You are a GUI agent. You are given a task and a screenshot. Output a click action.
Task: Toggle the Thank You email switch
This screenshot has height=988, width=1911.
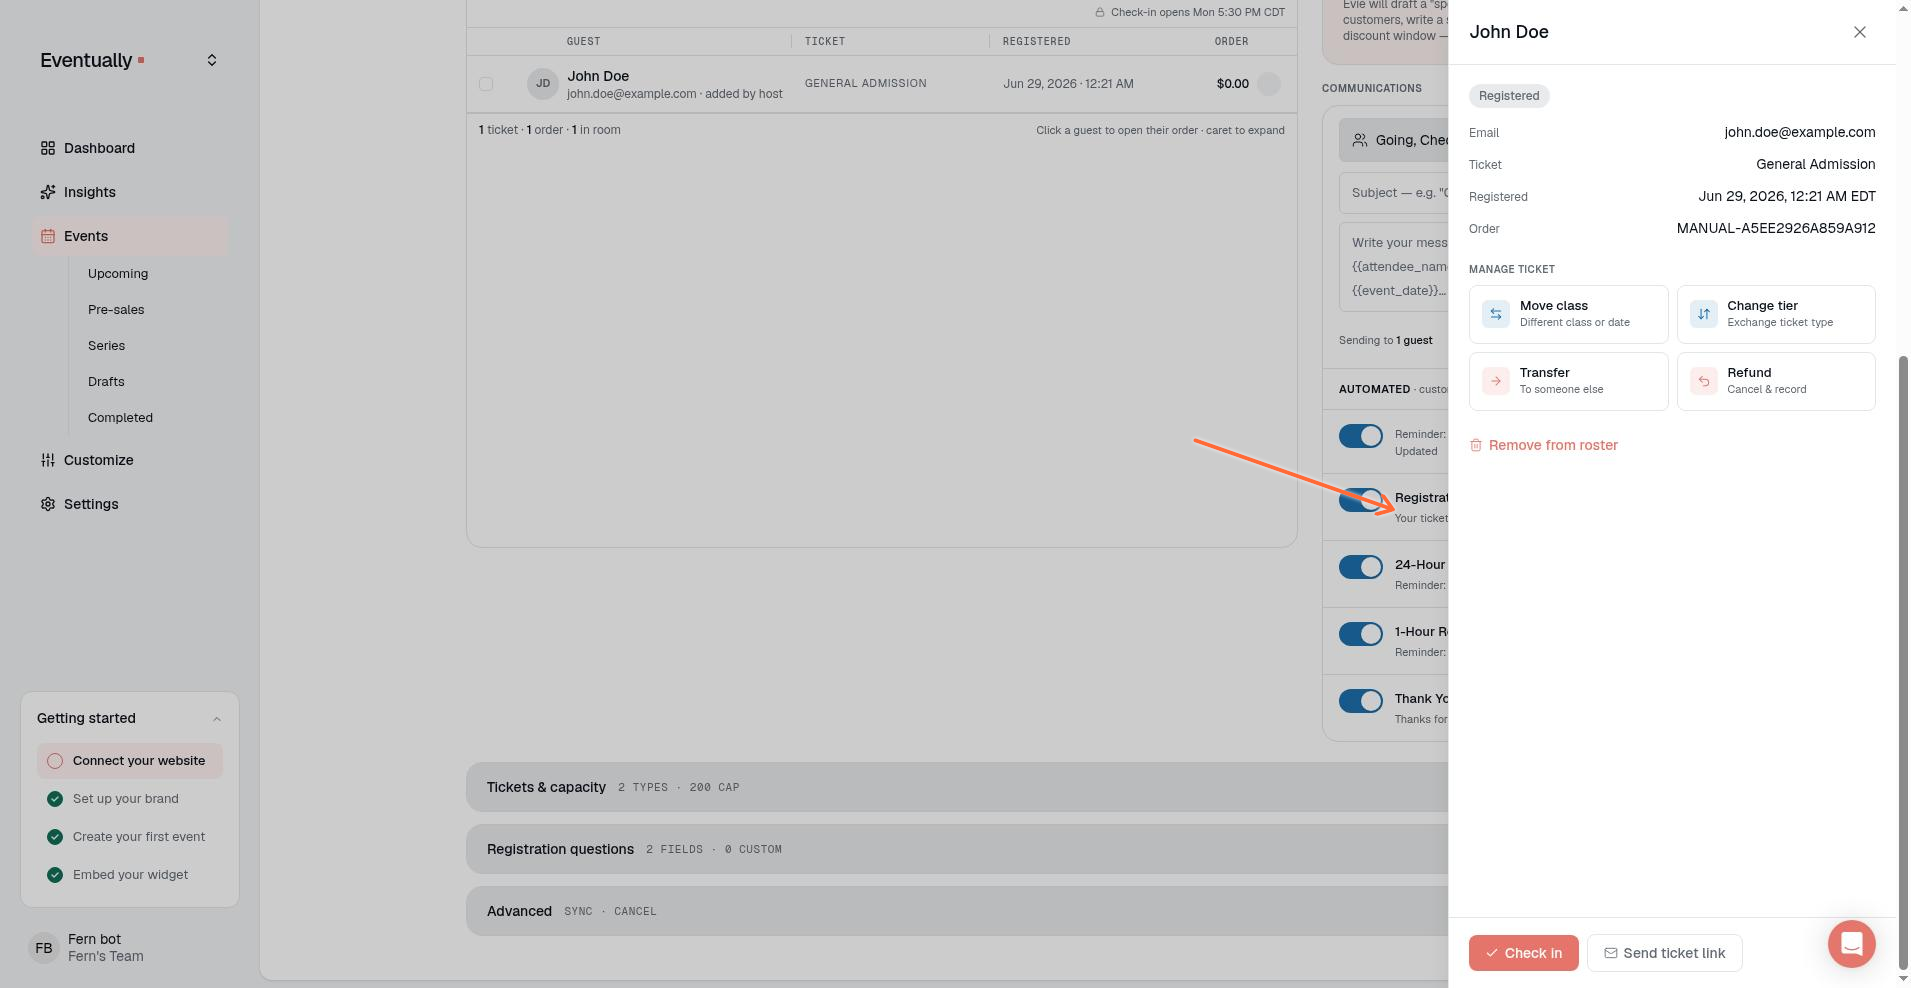(1361, 701)
